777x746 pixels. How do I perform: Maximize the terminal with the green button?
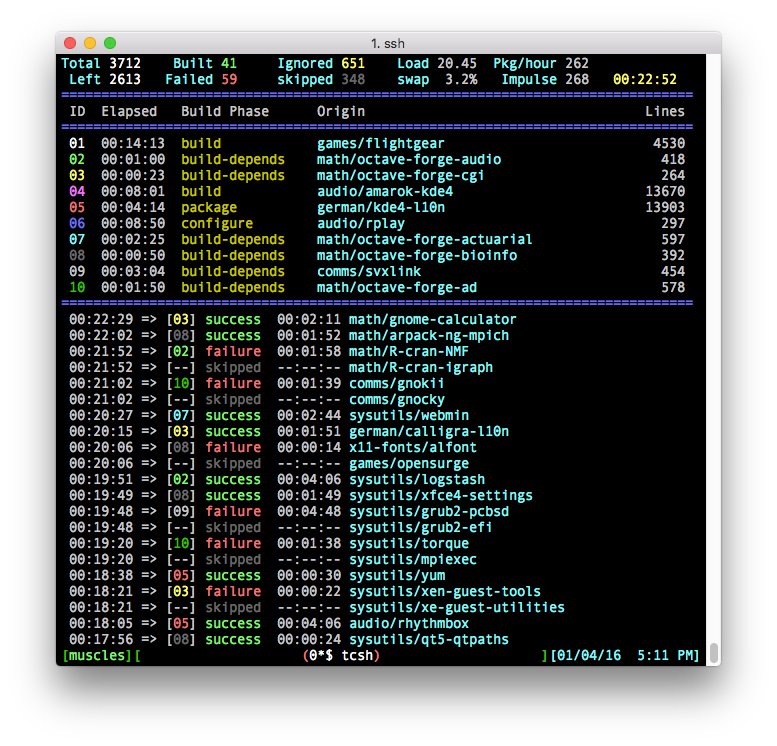pyautogui.click(x=110, y=43)
